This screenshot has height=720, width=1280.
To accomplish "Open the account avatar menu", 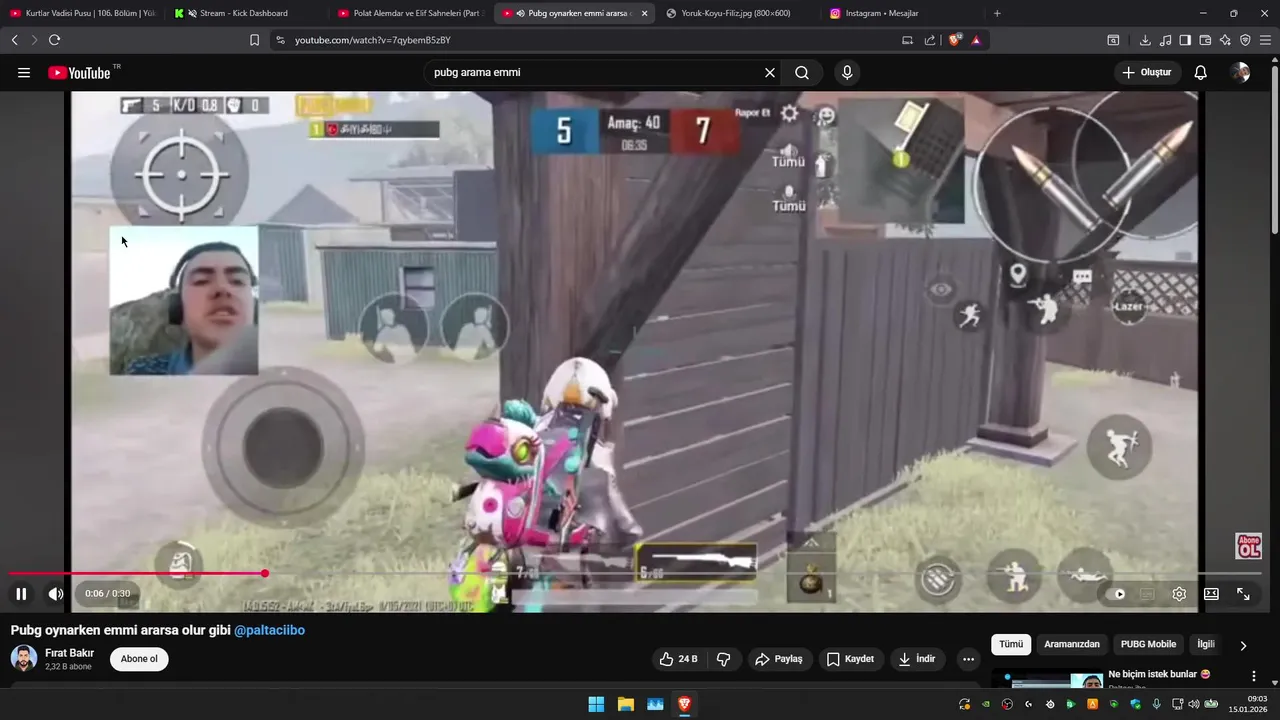I will pyautogui.click(x=1240, y=73).
